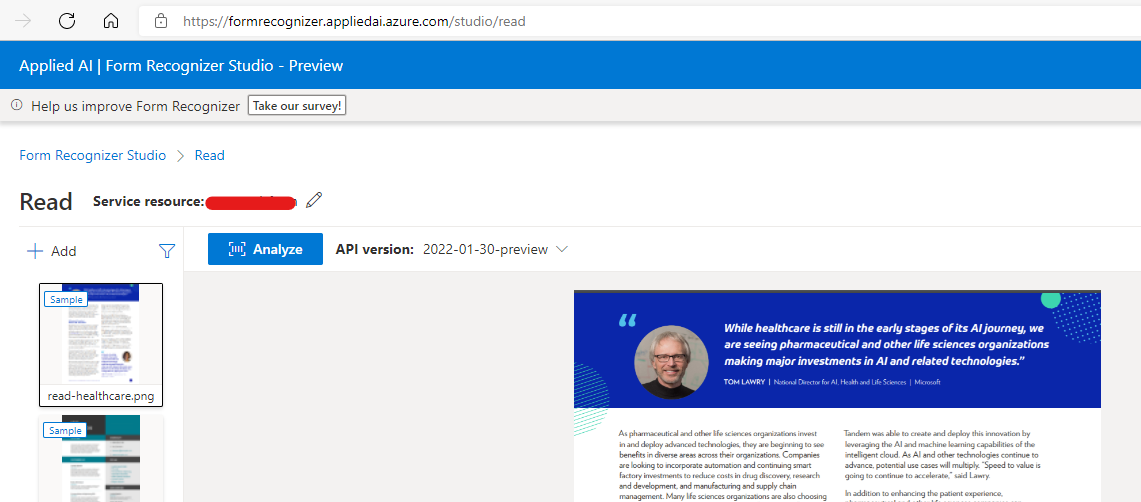This screenshot has width=1141, height=502.
Task: Click the quote text in document preview
Action: pyautogui.click(x=886, y=344)
